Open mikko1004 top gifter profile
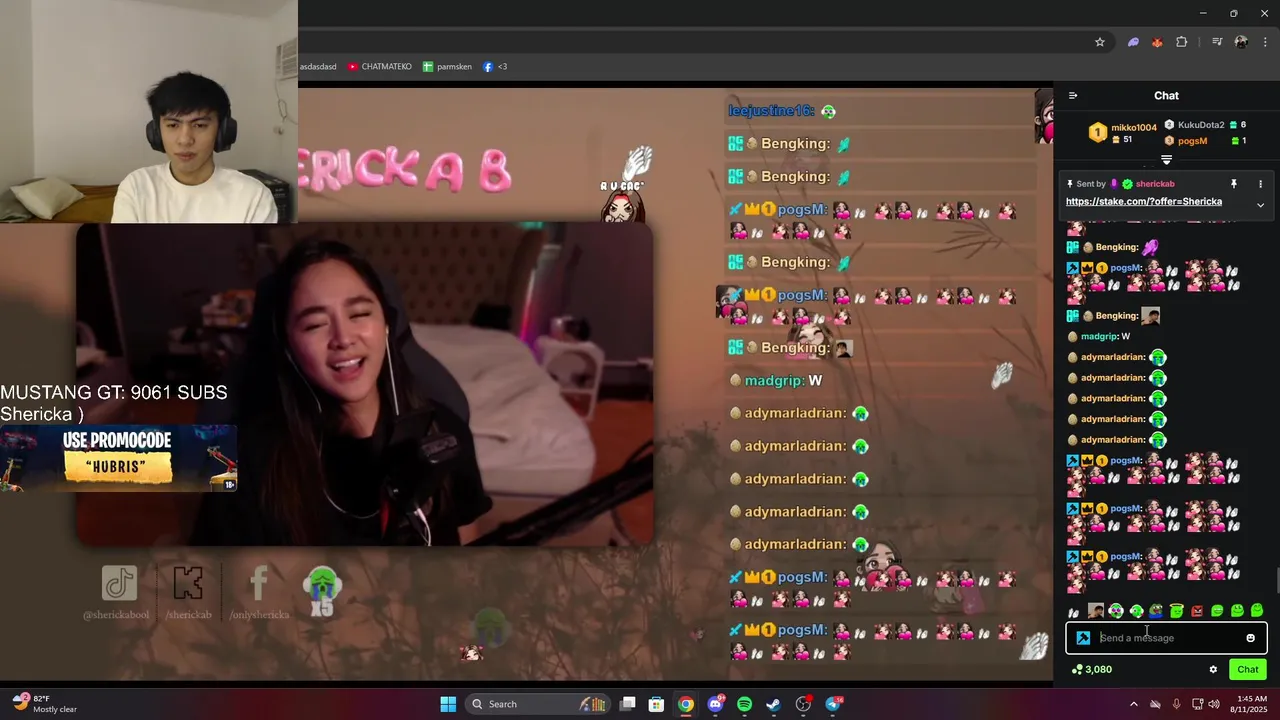This screenshot has height=720, width=1280. point(1123,132)
